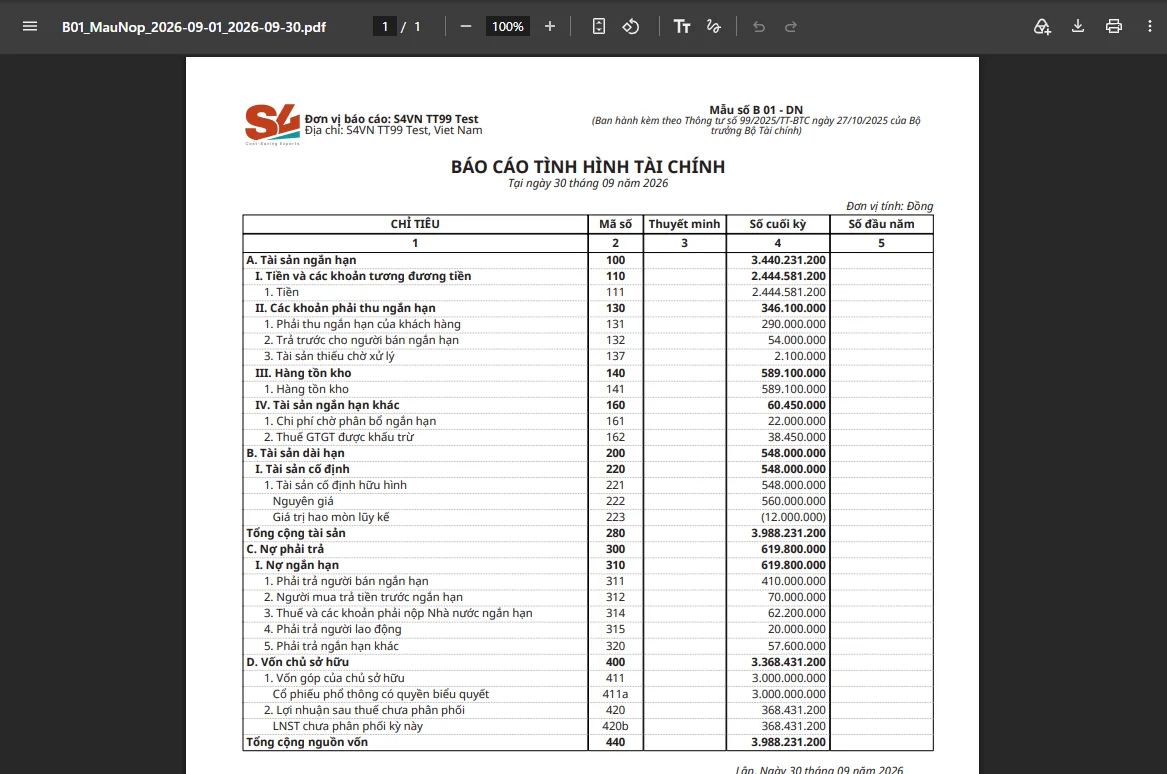This screenshot has height=774, width=1167.
Task: Redo the annotation
Action: 791,27
